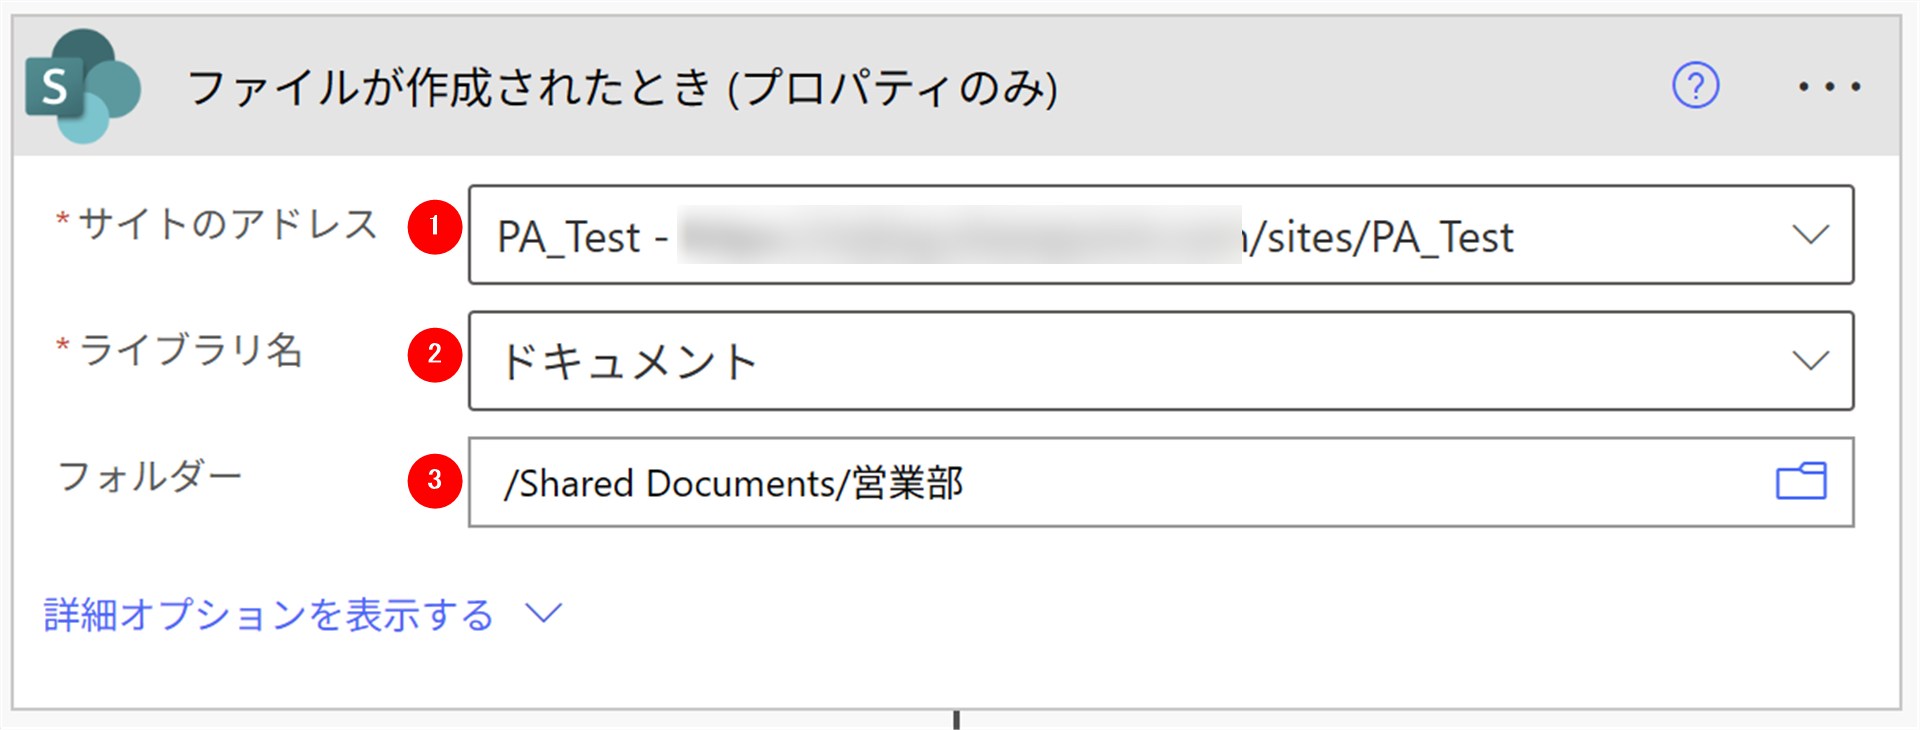Screen dimensions: 1920x730
Task: Click the blurred URL in the site address
Action: coord(958,236)
